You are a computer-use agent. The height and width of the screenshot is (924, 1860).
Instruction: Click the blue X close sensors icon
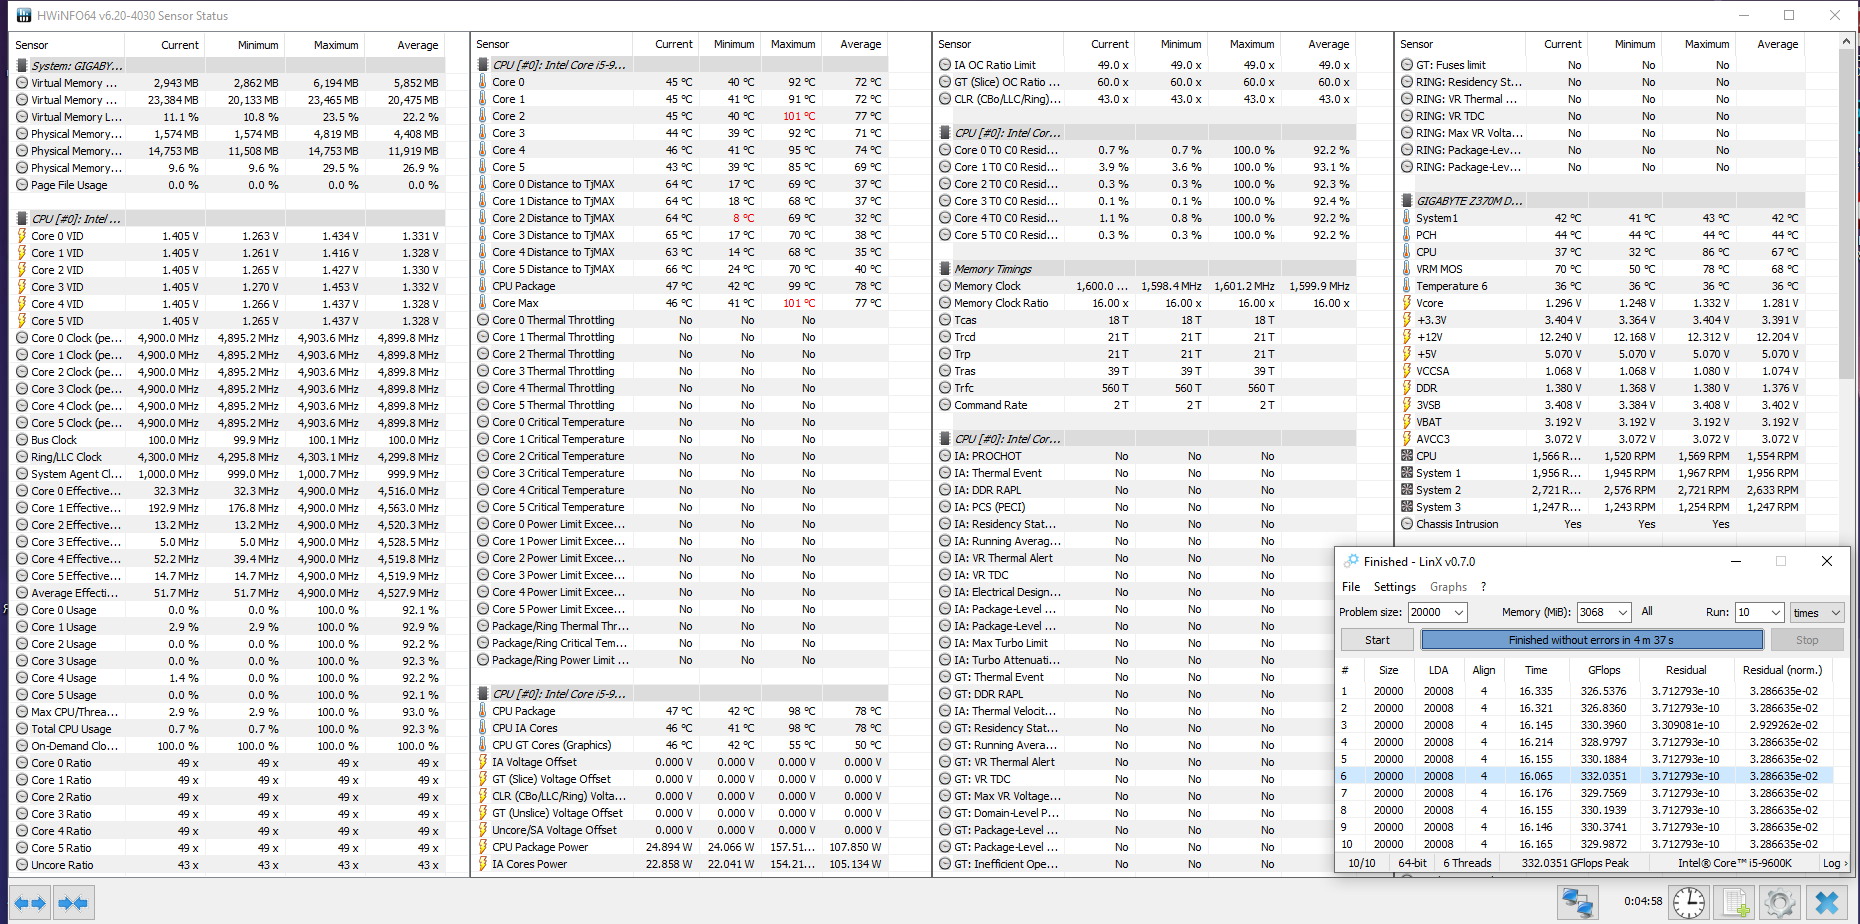click(1827, 902)
